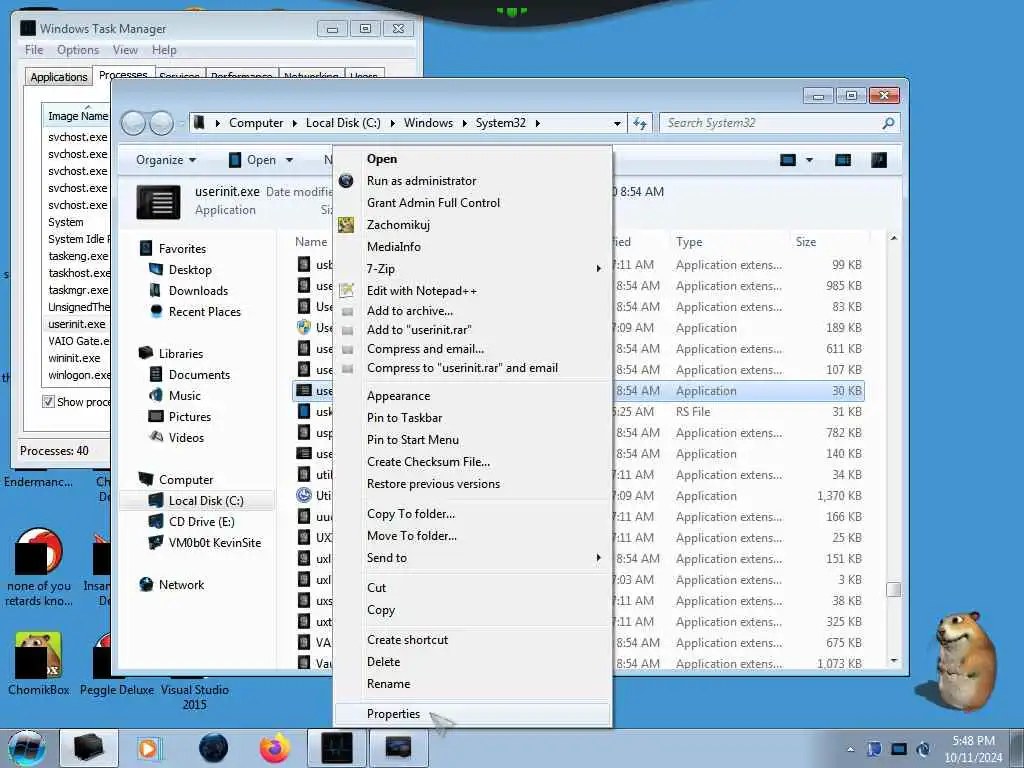This screenshot has height=768, width=1024.
Task: Expand the chevron after System32 in breadcrumb
Action: [537, 123]
